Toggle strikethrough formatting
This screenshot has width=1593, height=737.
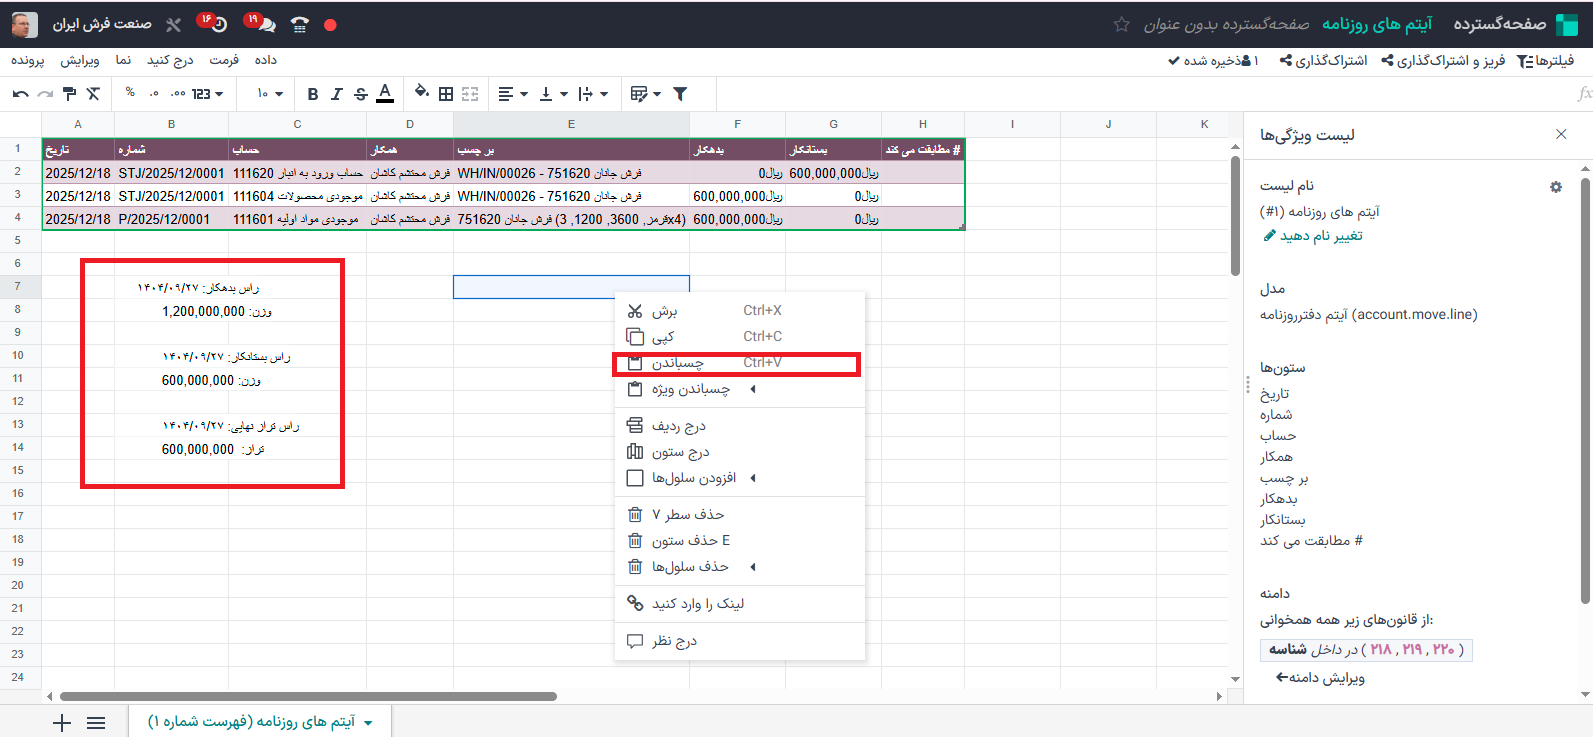[361, 94]
